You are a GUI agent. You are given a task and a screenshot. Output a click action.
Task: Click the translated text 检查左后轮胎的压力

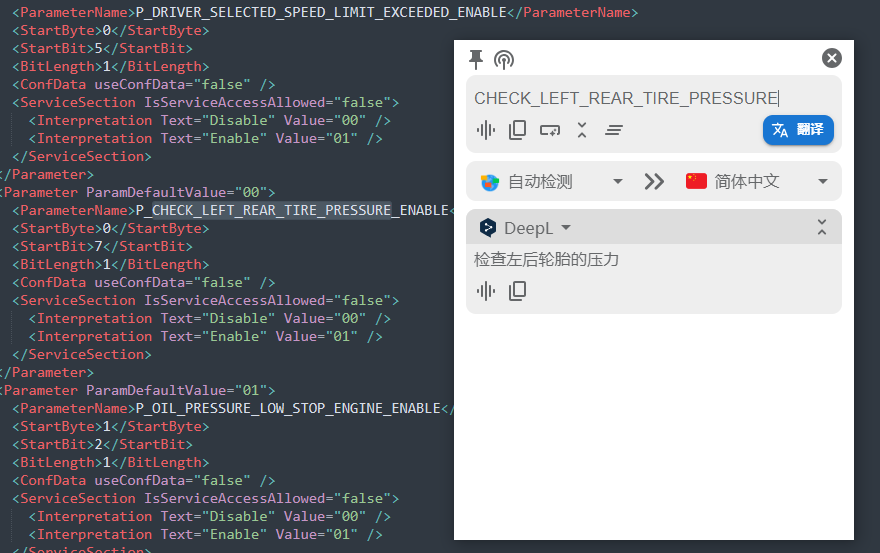click(x=546, y=259)
